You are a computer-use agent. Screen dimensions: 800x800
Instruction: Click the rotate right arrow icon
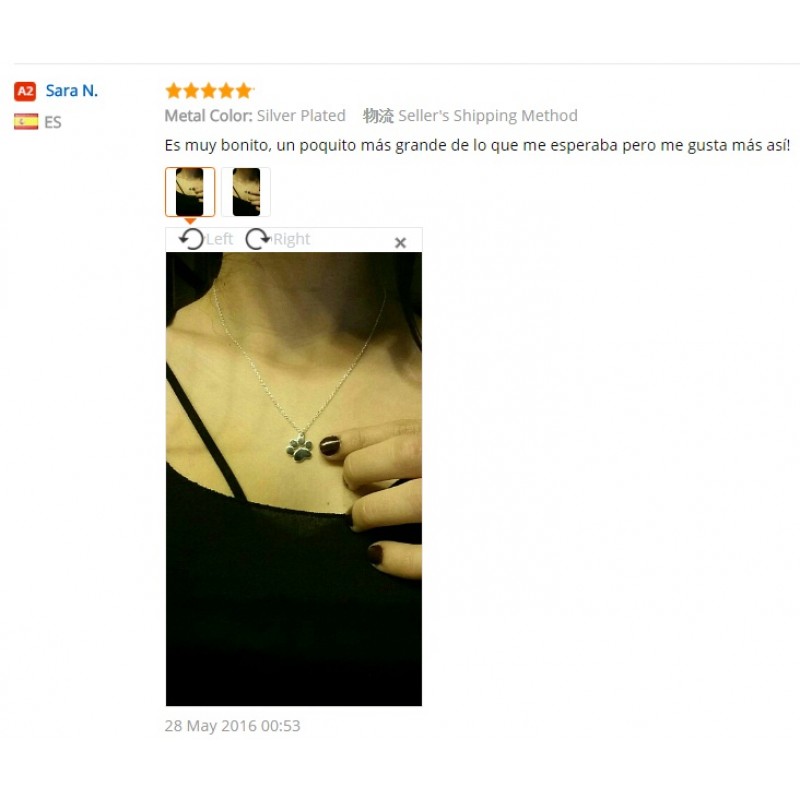click(258, 239)
